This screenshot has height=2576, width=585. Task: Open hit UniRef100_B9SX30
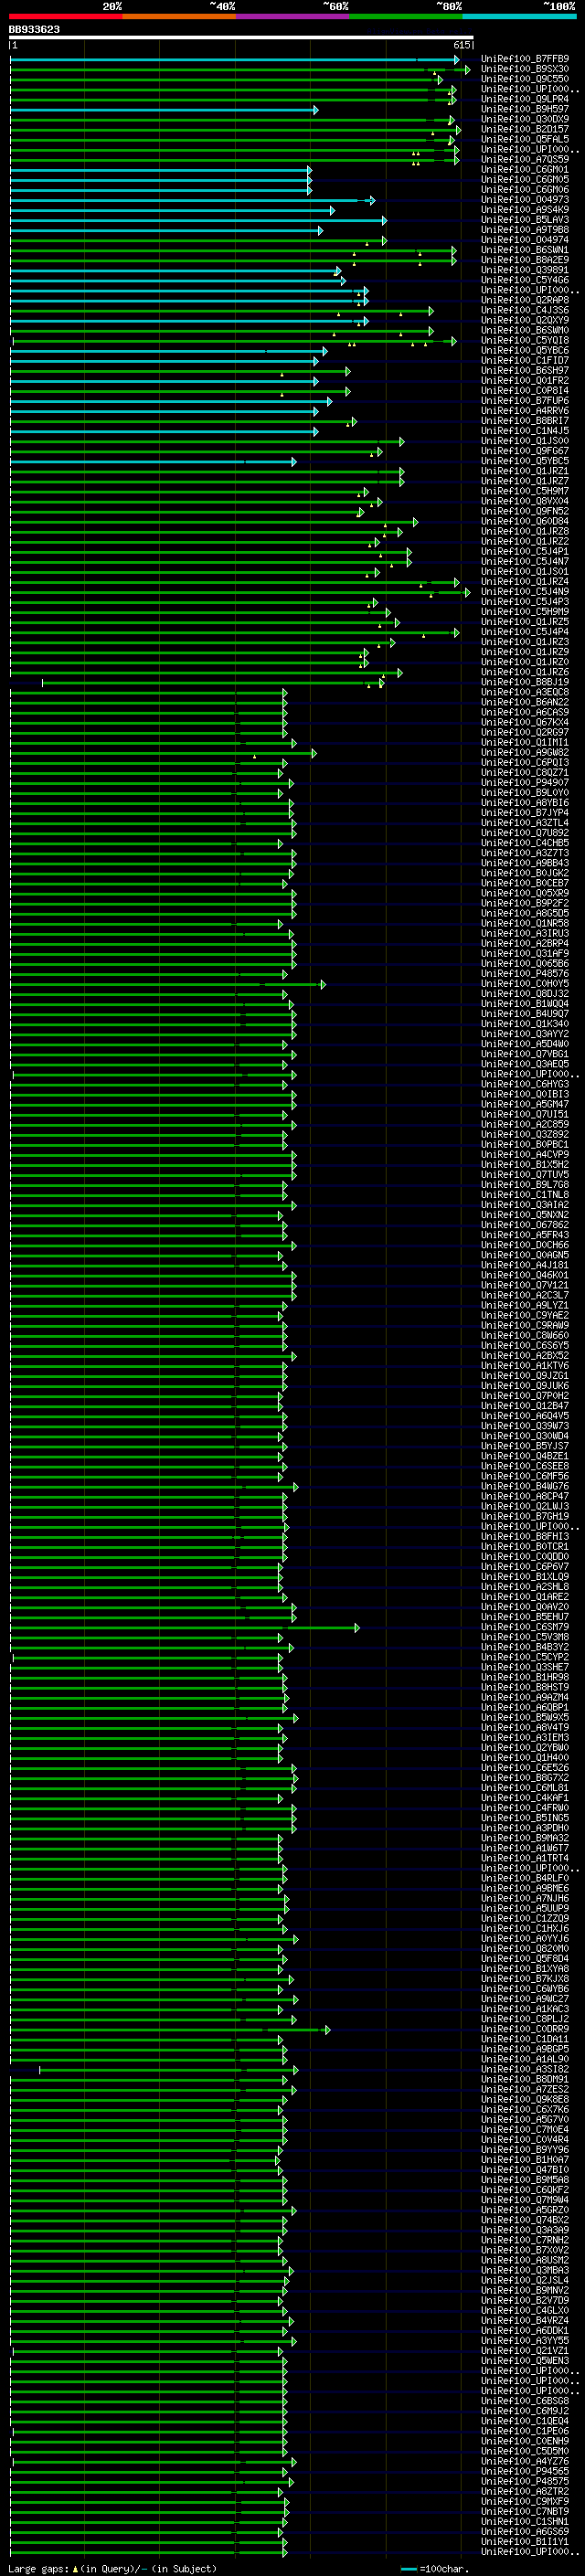coord(525,69)
